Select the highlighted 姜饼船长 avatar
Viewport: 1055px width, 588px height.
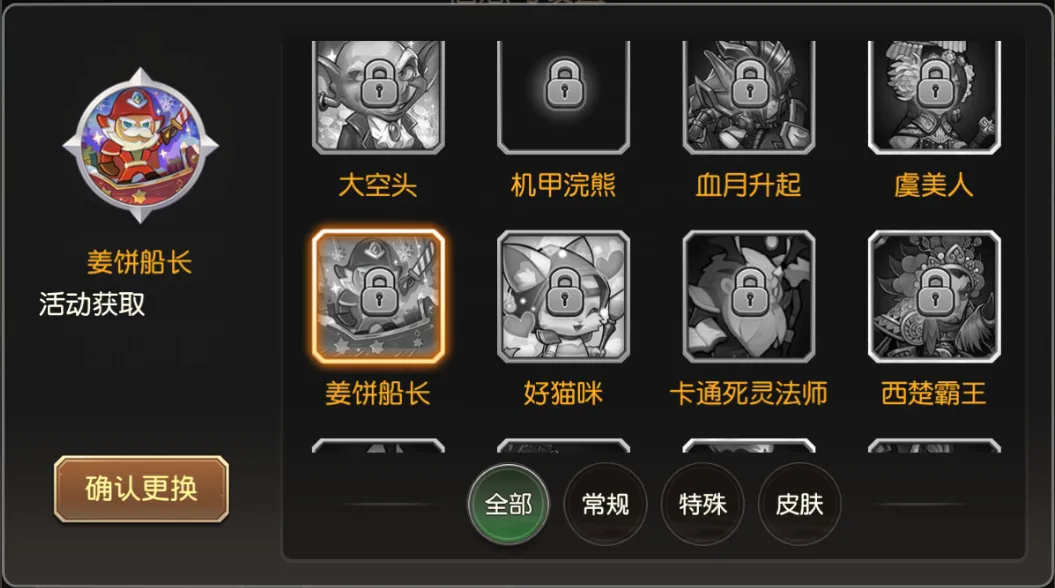[x=378, y=297]
